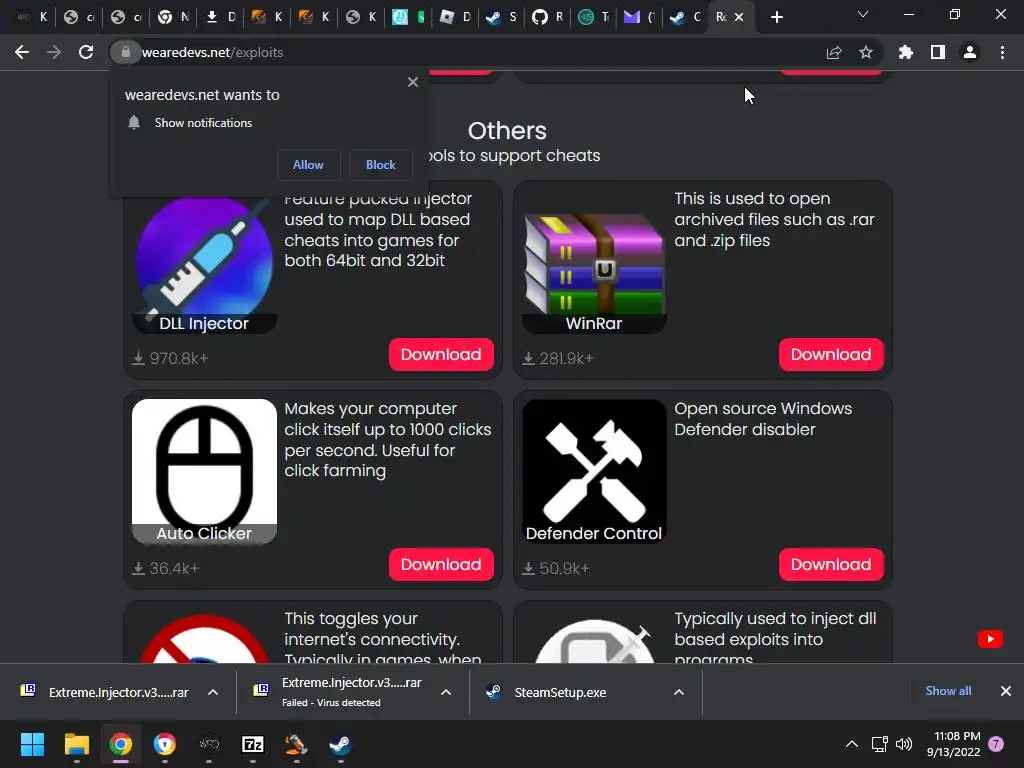Screen dimensions: 1024x768
Task: Share this page via share icon
Action: pyautogui.click(x=834, y=52)
